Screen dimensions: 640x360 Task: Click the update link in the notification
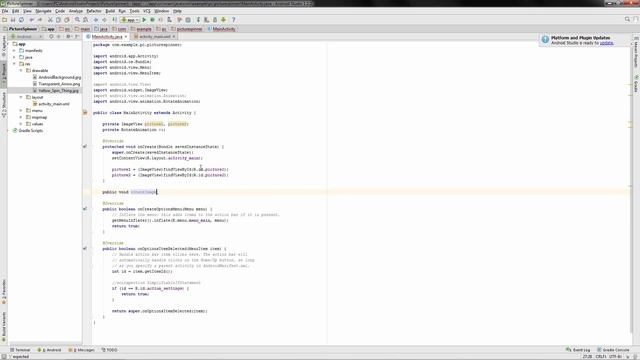(607, 43)
